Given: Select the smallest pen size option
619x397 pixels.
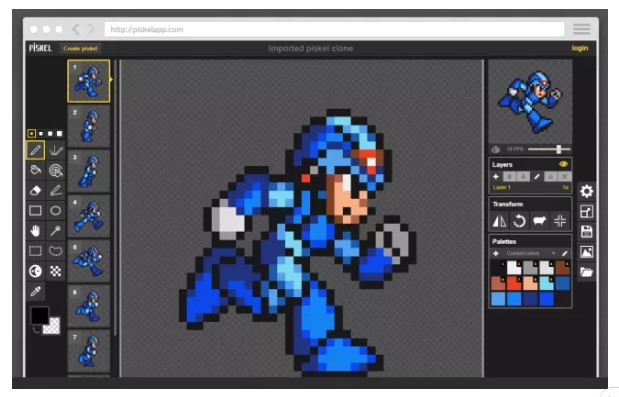Looking at the screenshot, I should pyautogui.click(x=32, y=133).
